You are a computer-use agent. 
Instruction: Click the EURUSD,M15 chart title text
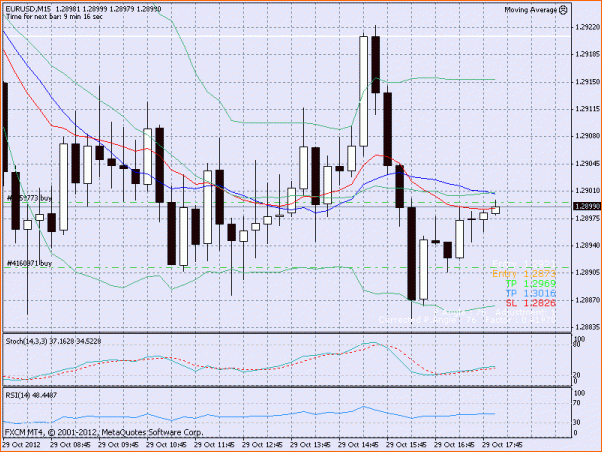29,9
